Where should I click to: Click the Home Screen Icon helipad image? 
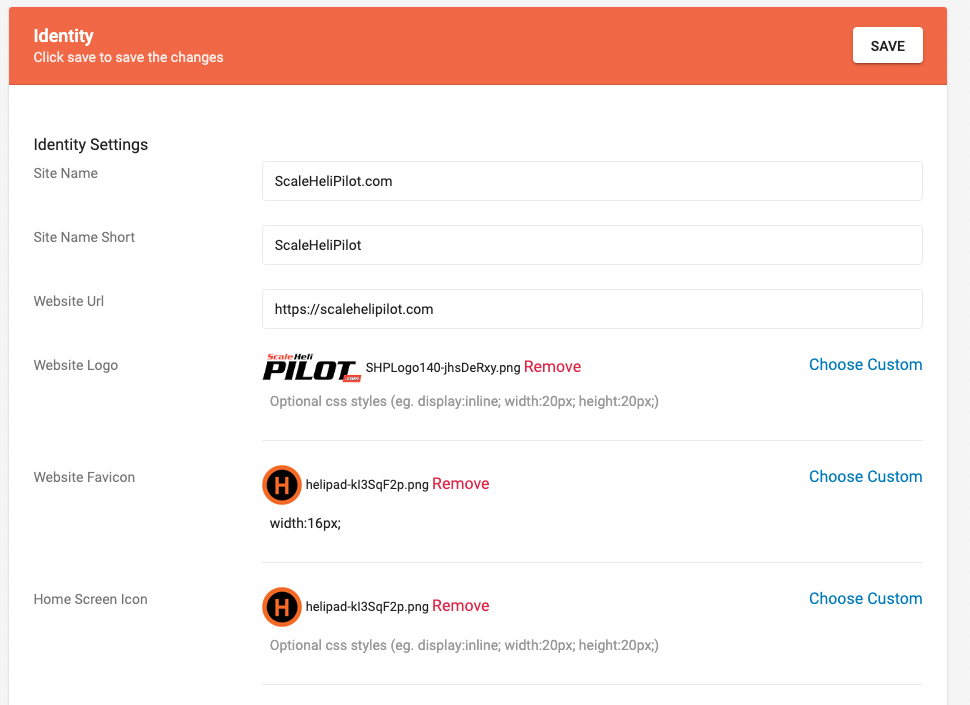281,607
